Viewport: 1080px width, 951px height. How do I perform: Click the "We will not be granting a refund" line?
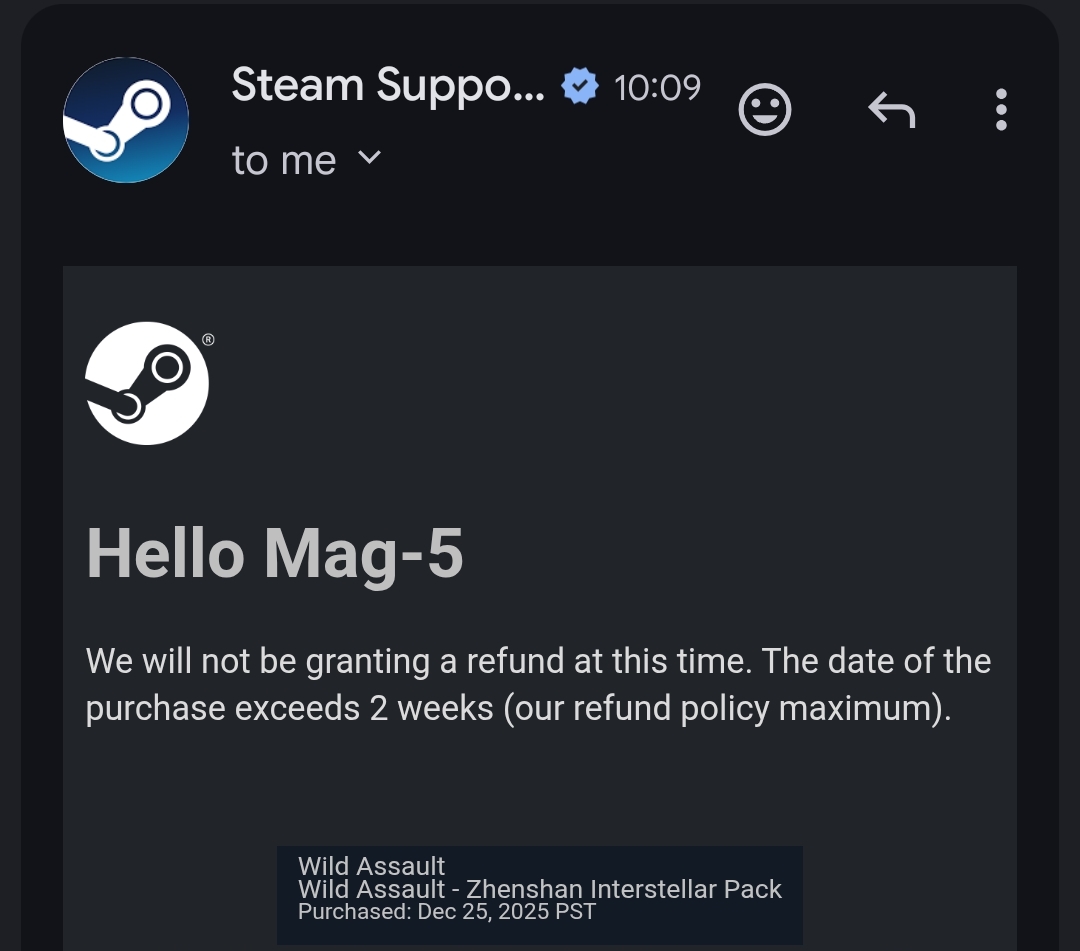click(538, 661)
